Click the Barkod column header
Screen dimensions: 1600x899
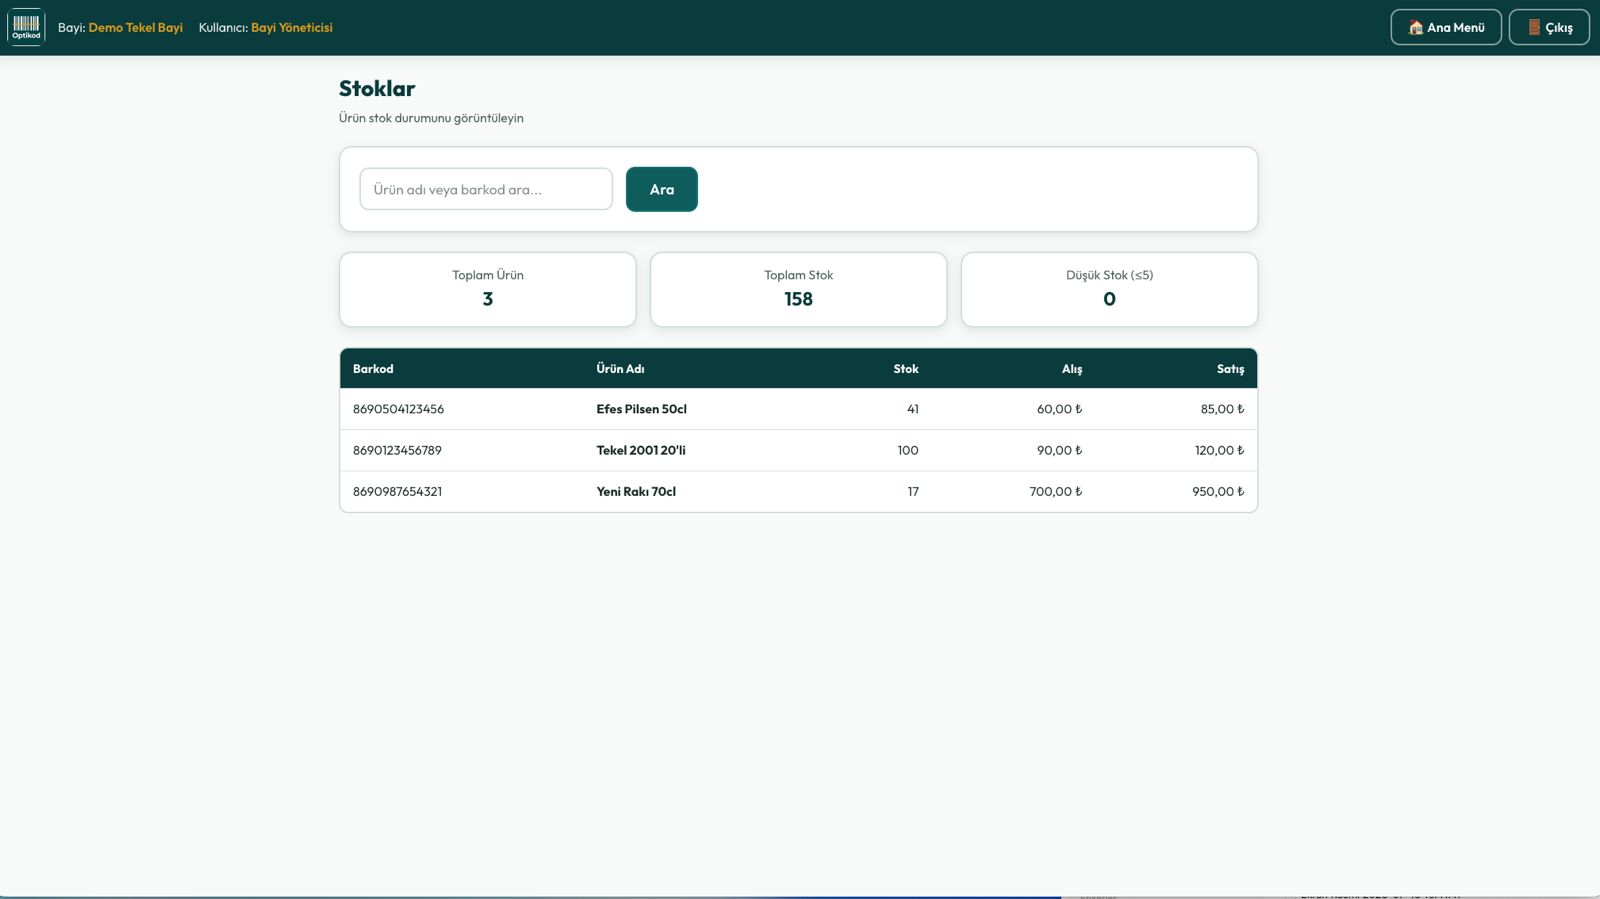coord(373,369)
